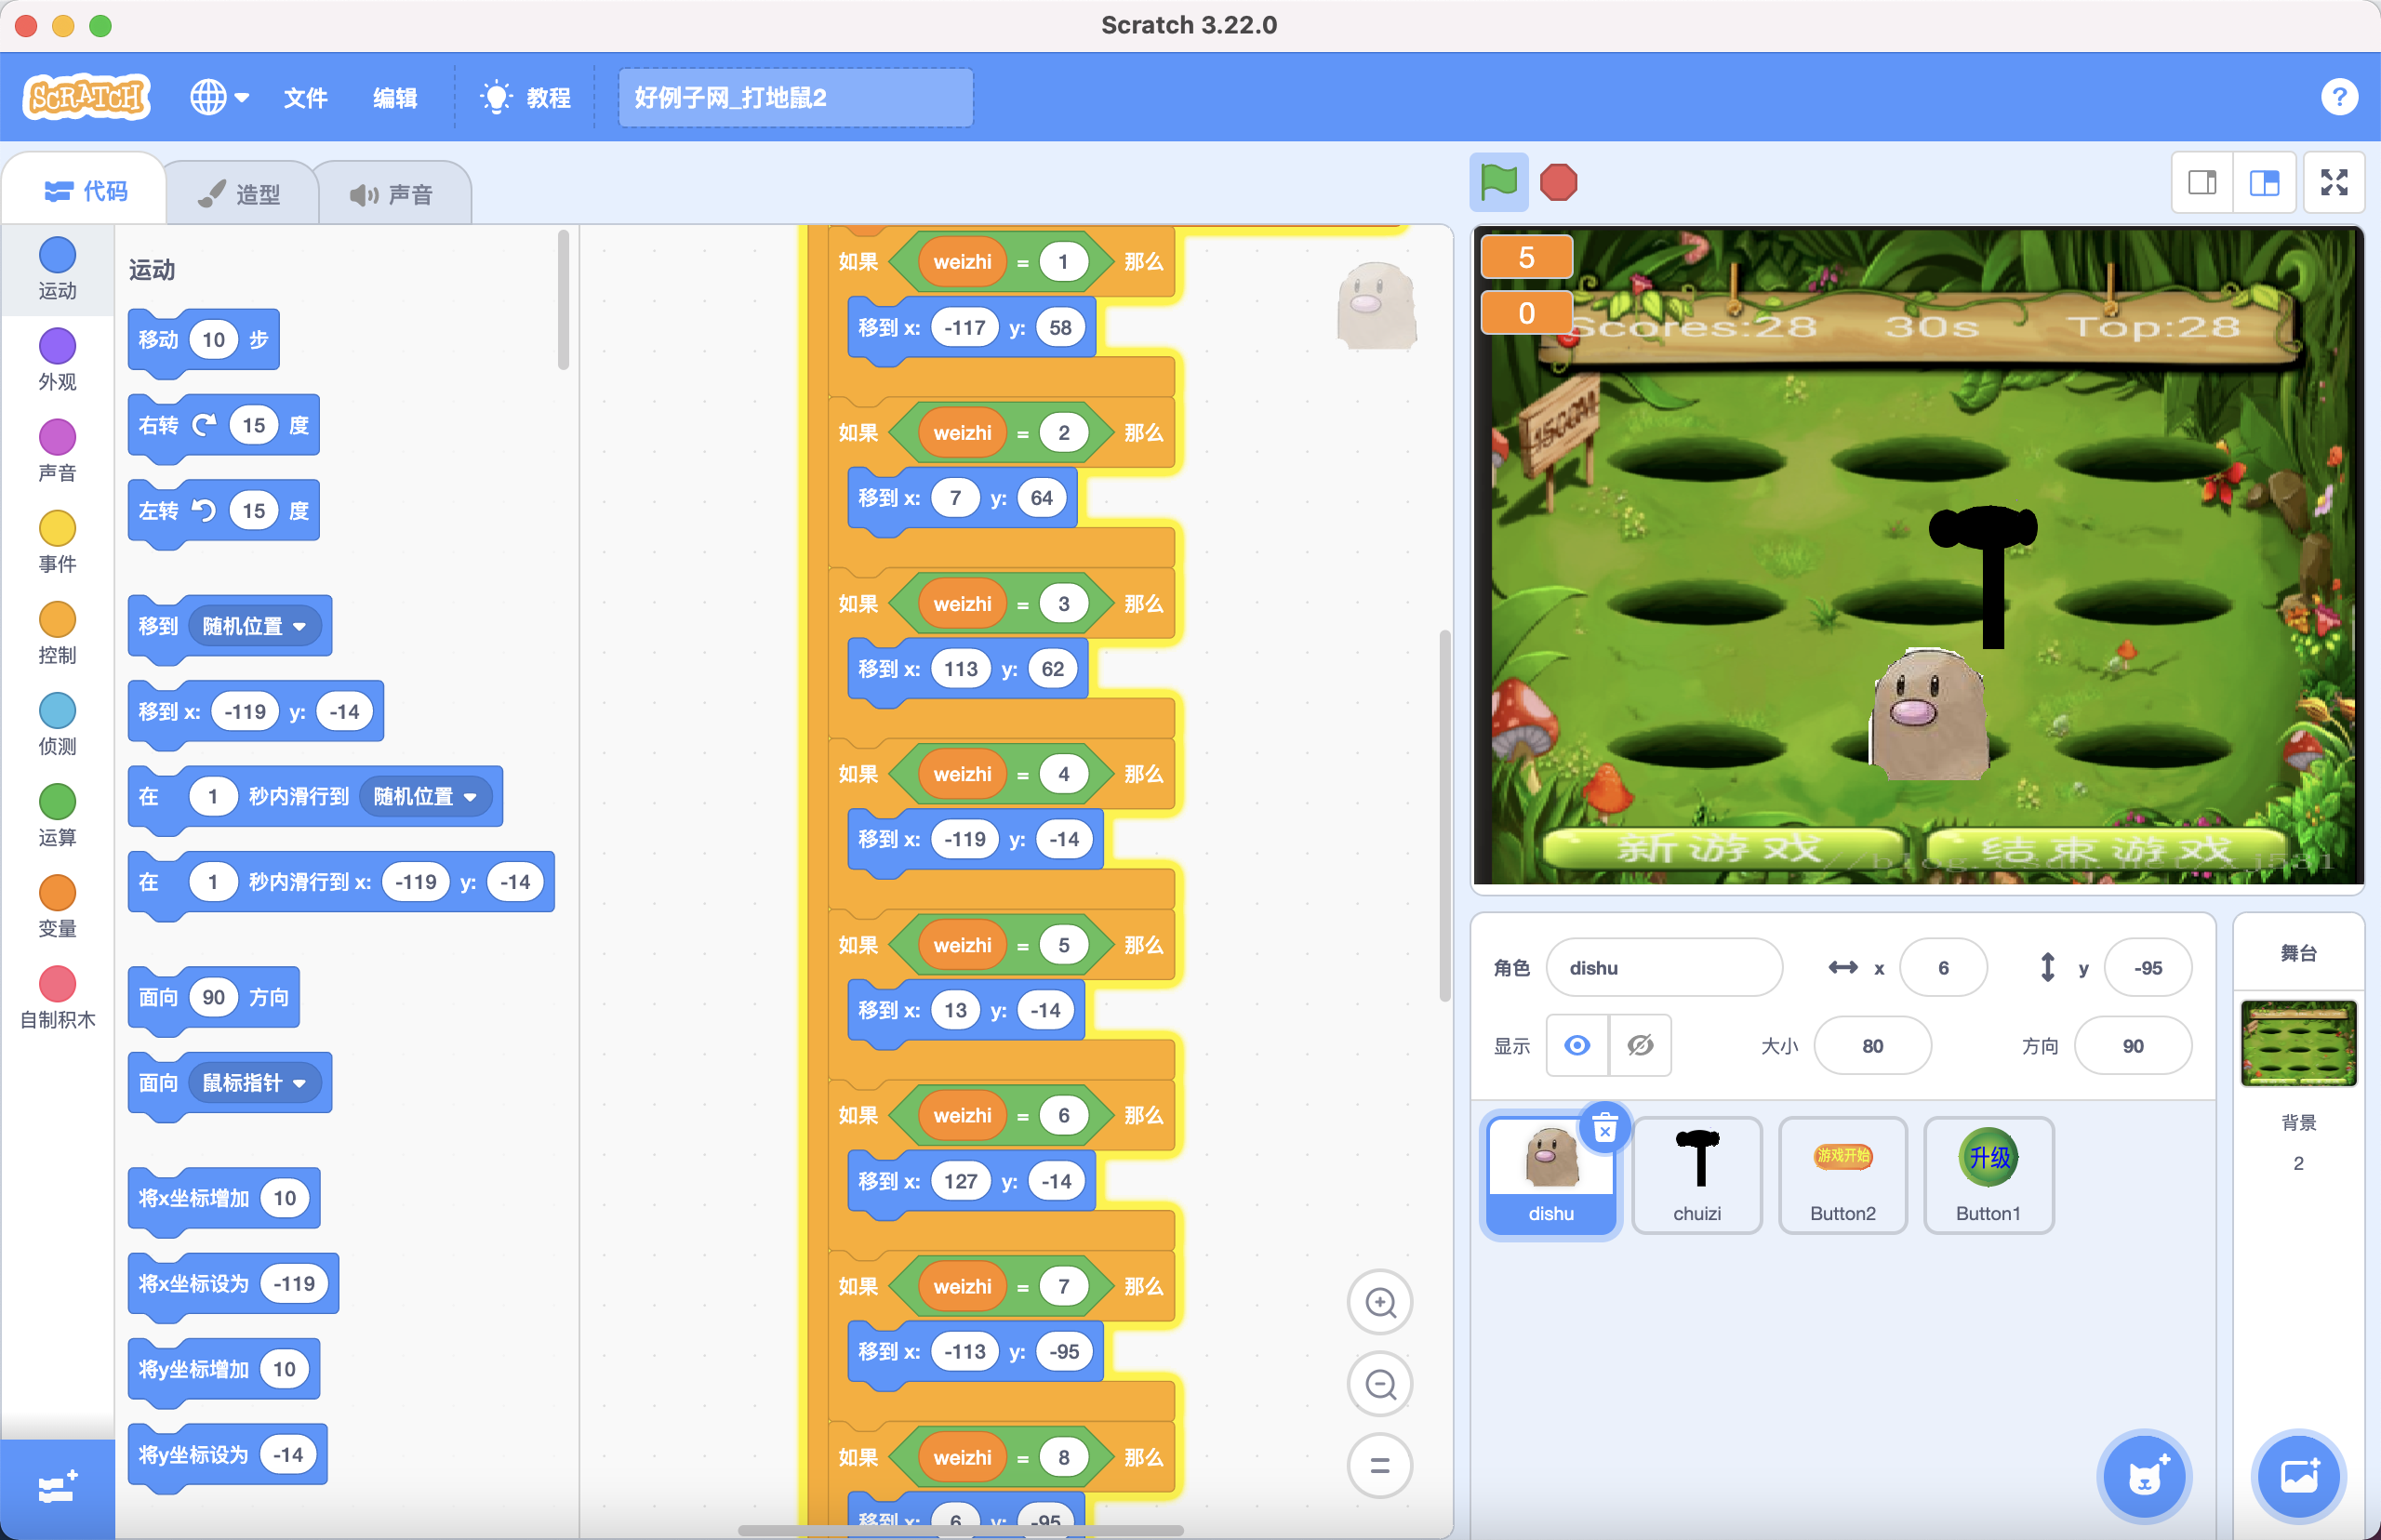Open the add extension button

click(57, 1489)
